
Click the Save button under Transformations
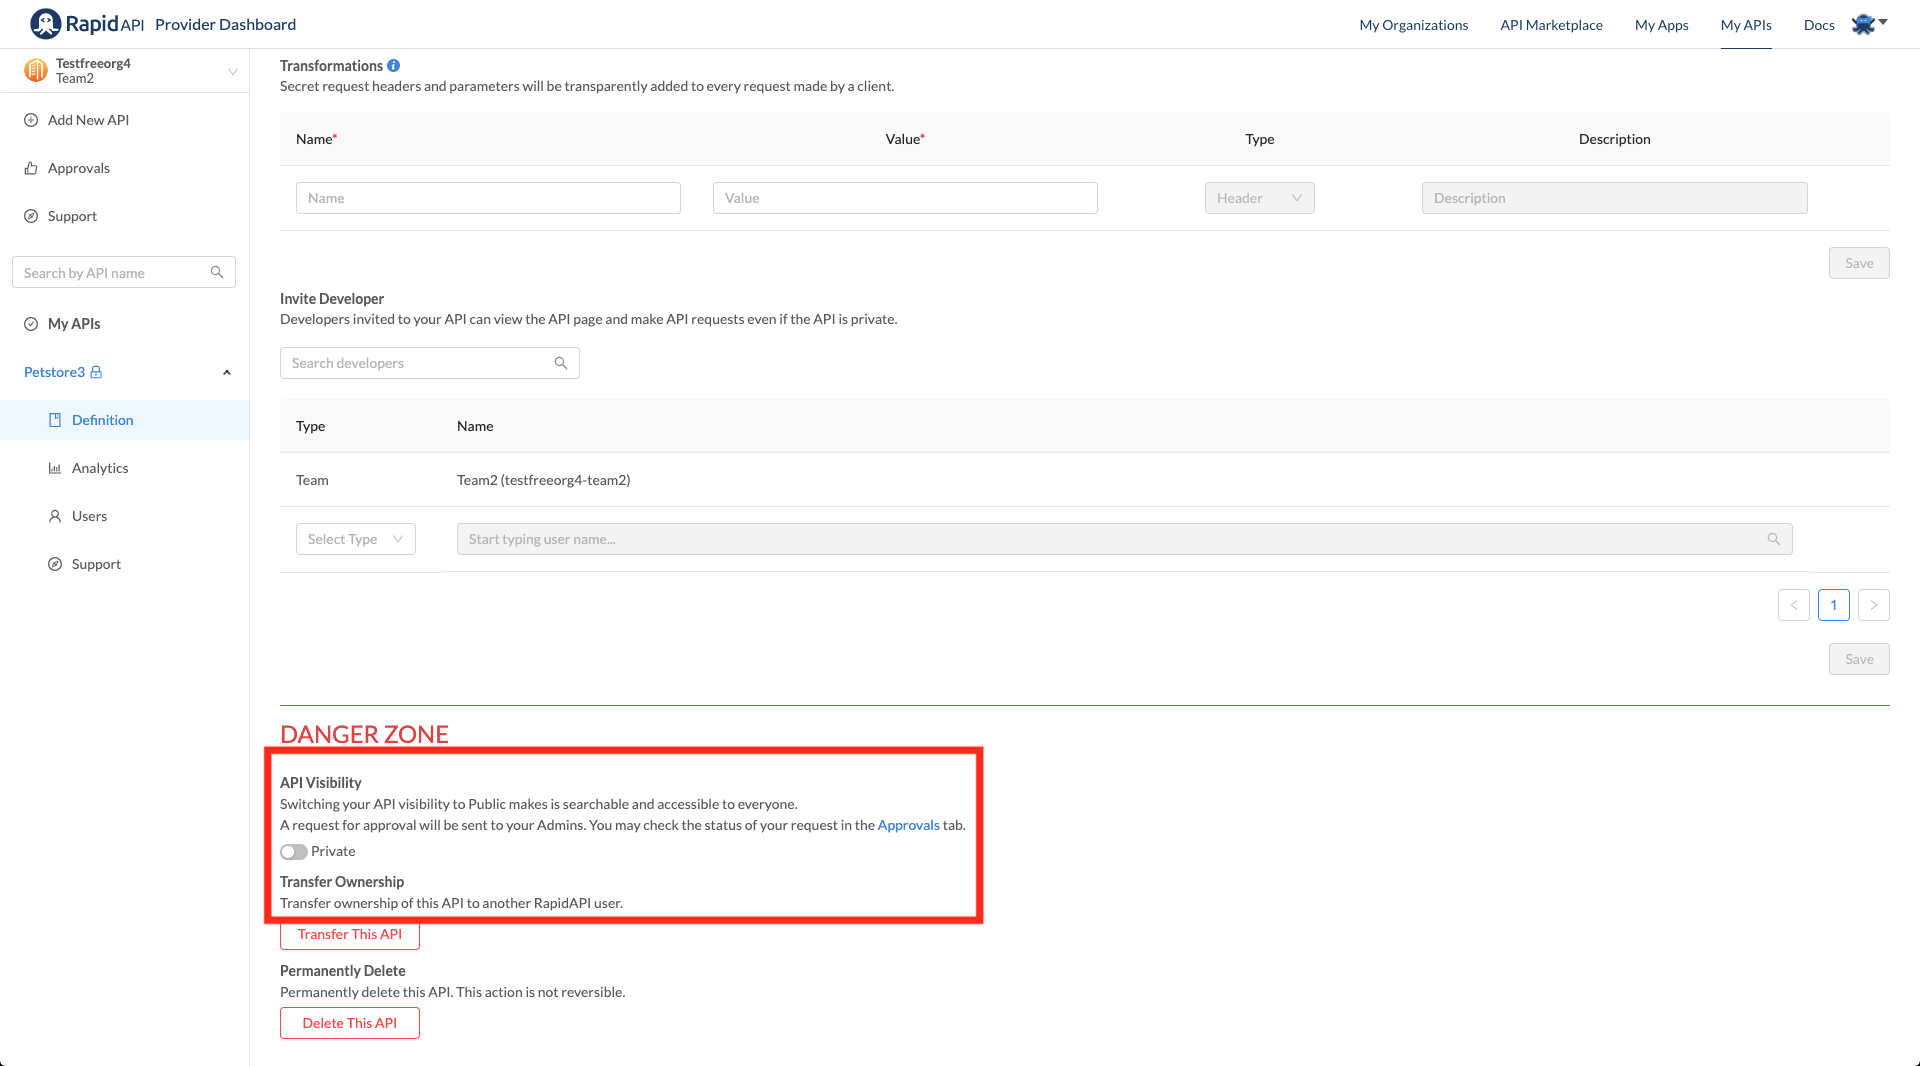pyautogui.click(x=1859, y=263)
